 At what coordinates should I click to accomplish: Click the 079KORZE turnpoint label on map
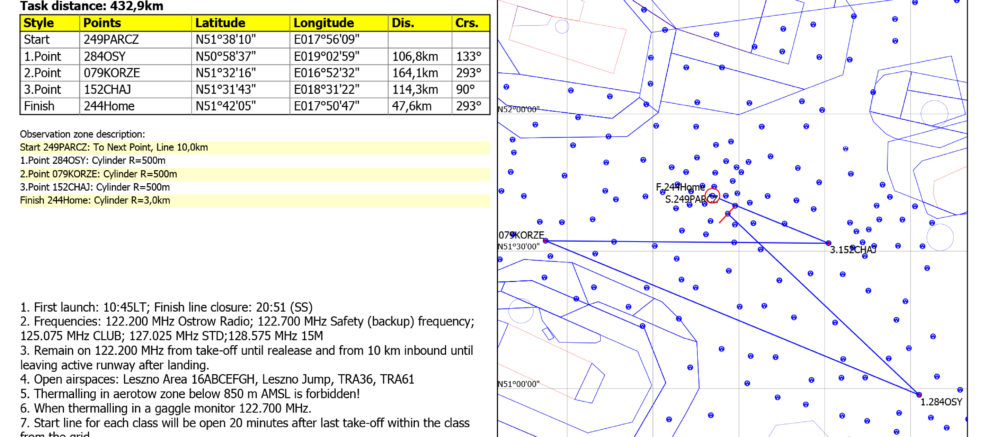point(521,235)
